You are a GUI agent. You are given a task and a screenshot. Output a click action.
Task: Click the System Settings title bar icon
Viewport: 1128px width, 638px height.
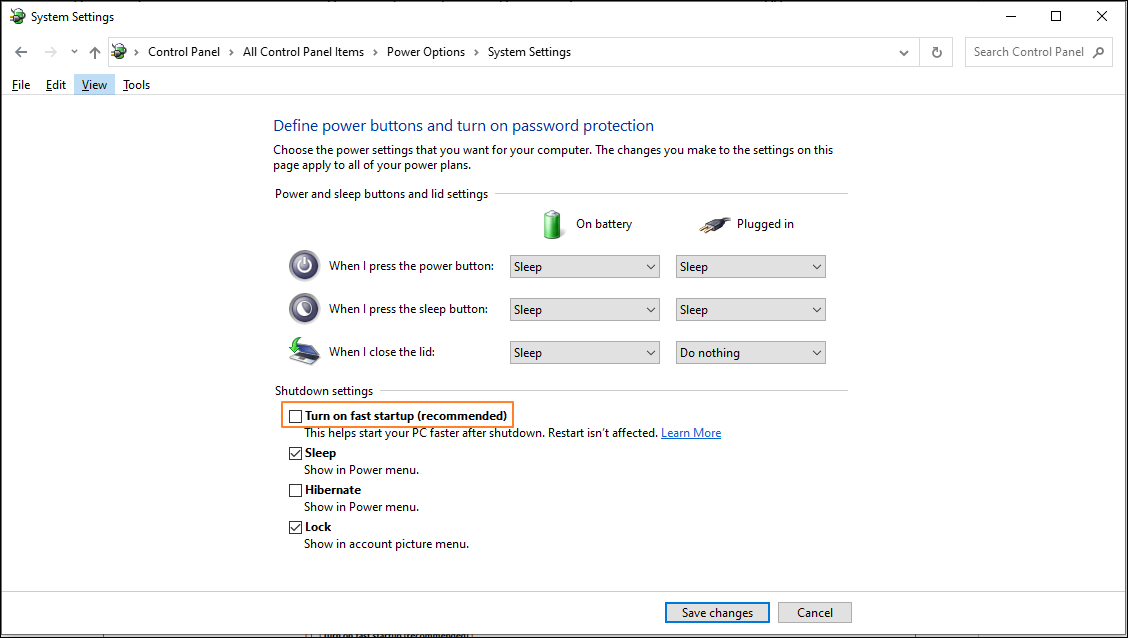17,17
